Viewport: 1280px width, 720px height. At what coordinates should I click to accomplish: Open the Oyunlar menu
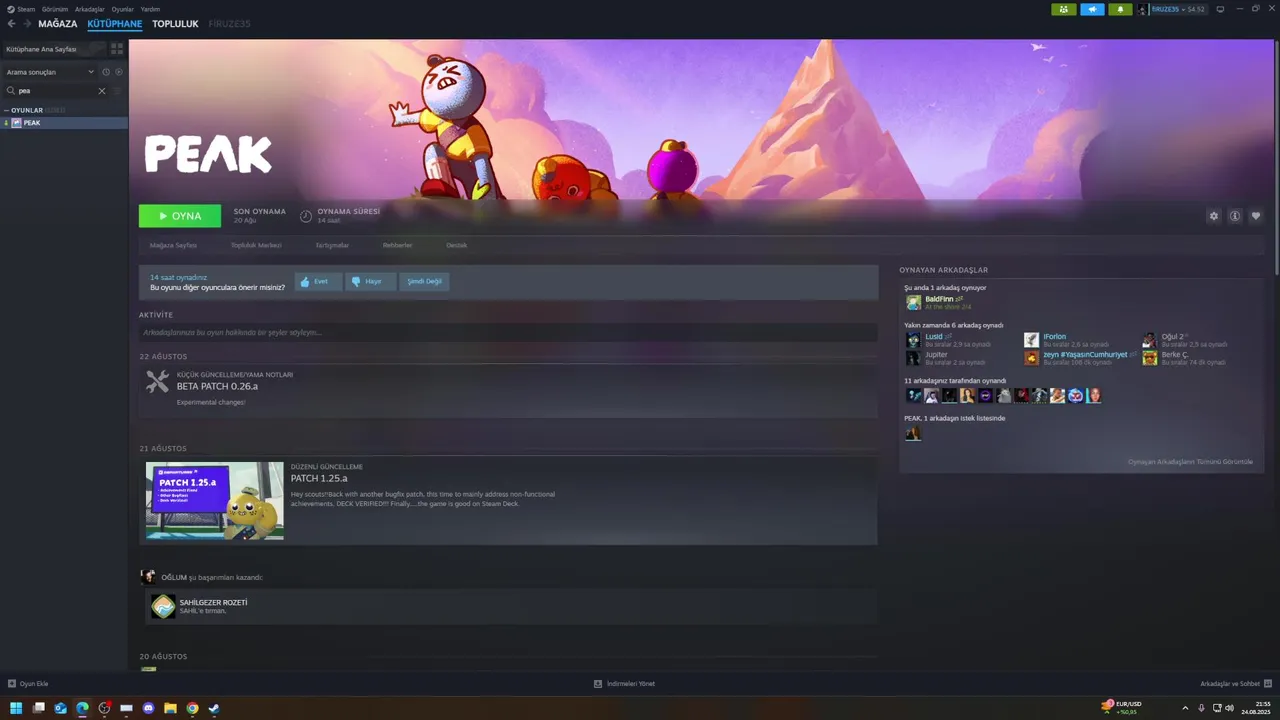[x=122, y=9]
